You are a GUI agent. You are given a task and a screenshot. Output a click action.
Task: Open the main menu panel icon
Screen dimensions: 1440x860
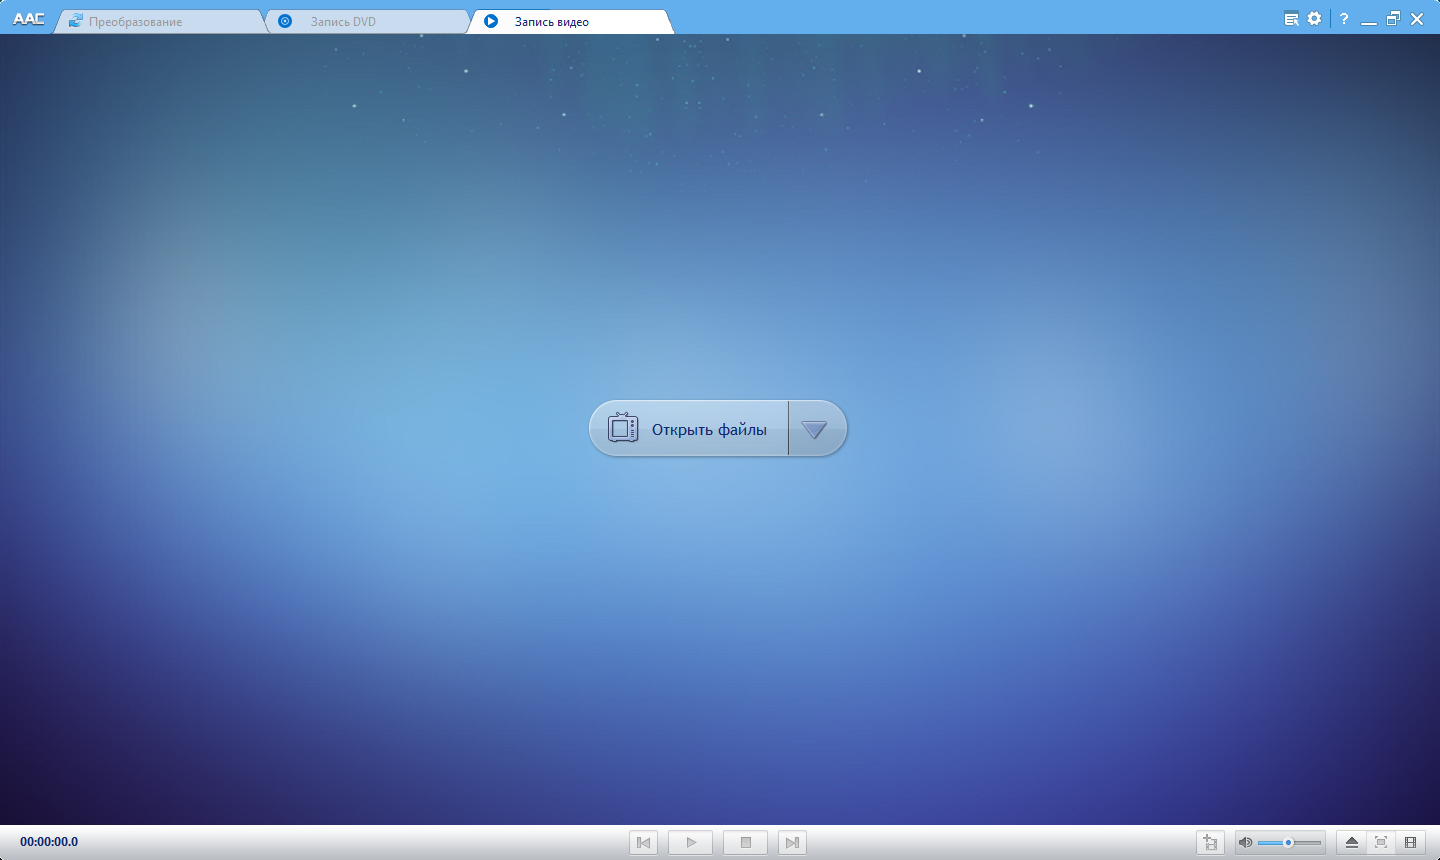[x=1290, y=18]
